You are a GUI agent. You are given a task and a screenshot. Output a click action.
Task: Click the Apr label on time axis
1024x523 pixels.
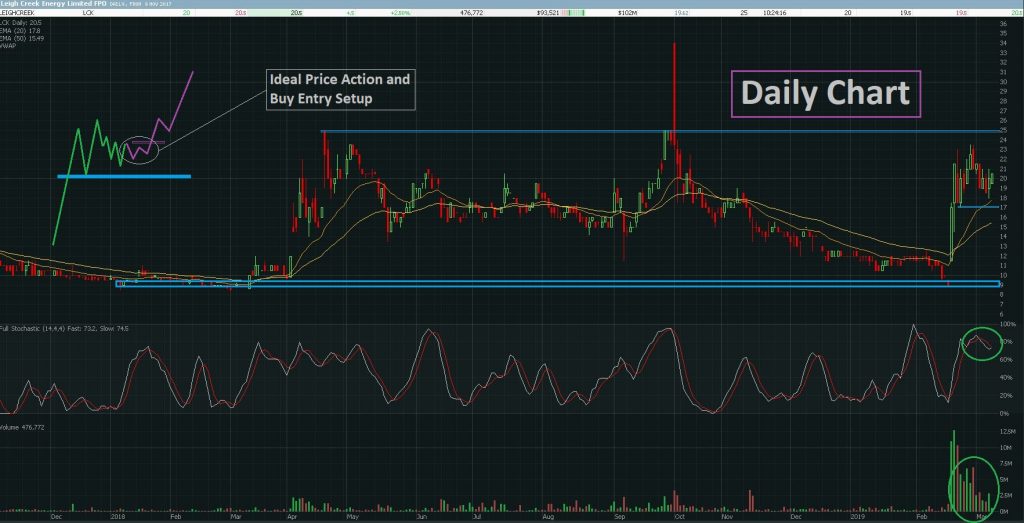point(292,515)
